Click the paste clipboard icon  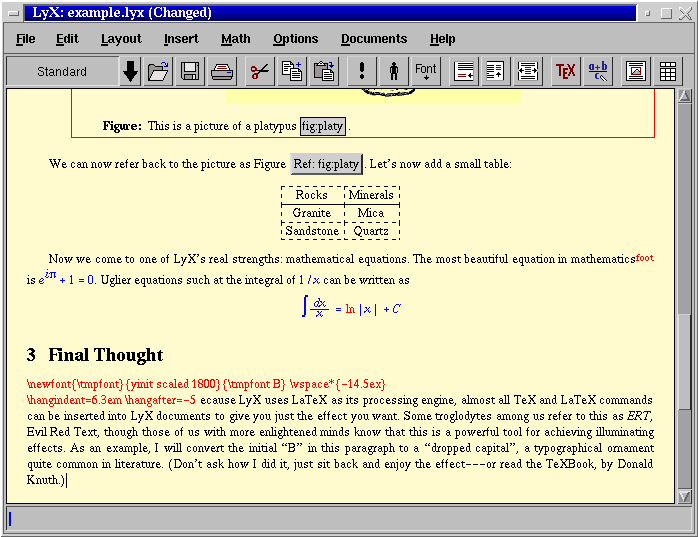coord(324,71)
